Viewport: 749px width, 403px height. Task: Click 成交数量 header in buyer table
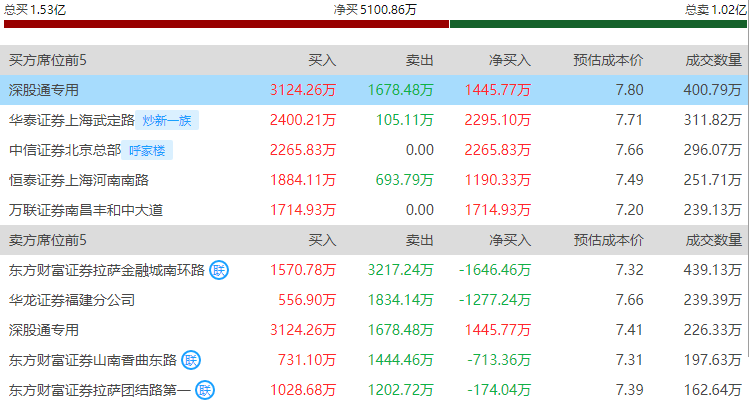714,60
